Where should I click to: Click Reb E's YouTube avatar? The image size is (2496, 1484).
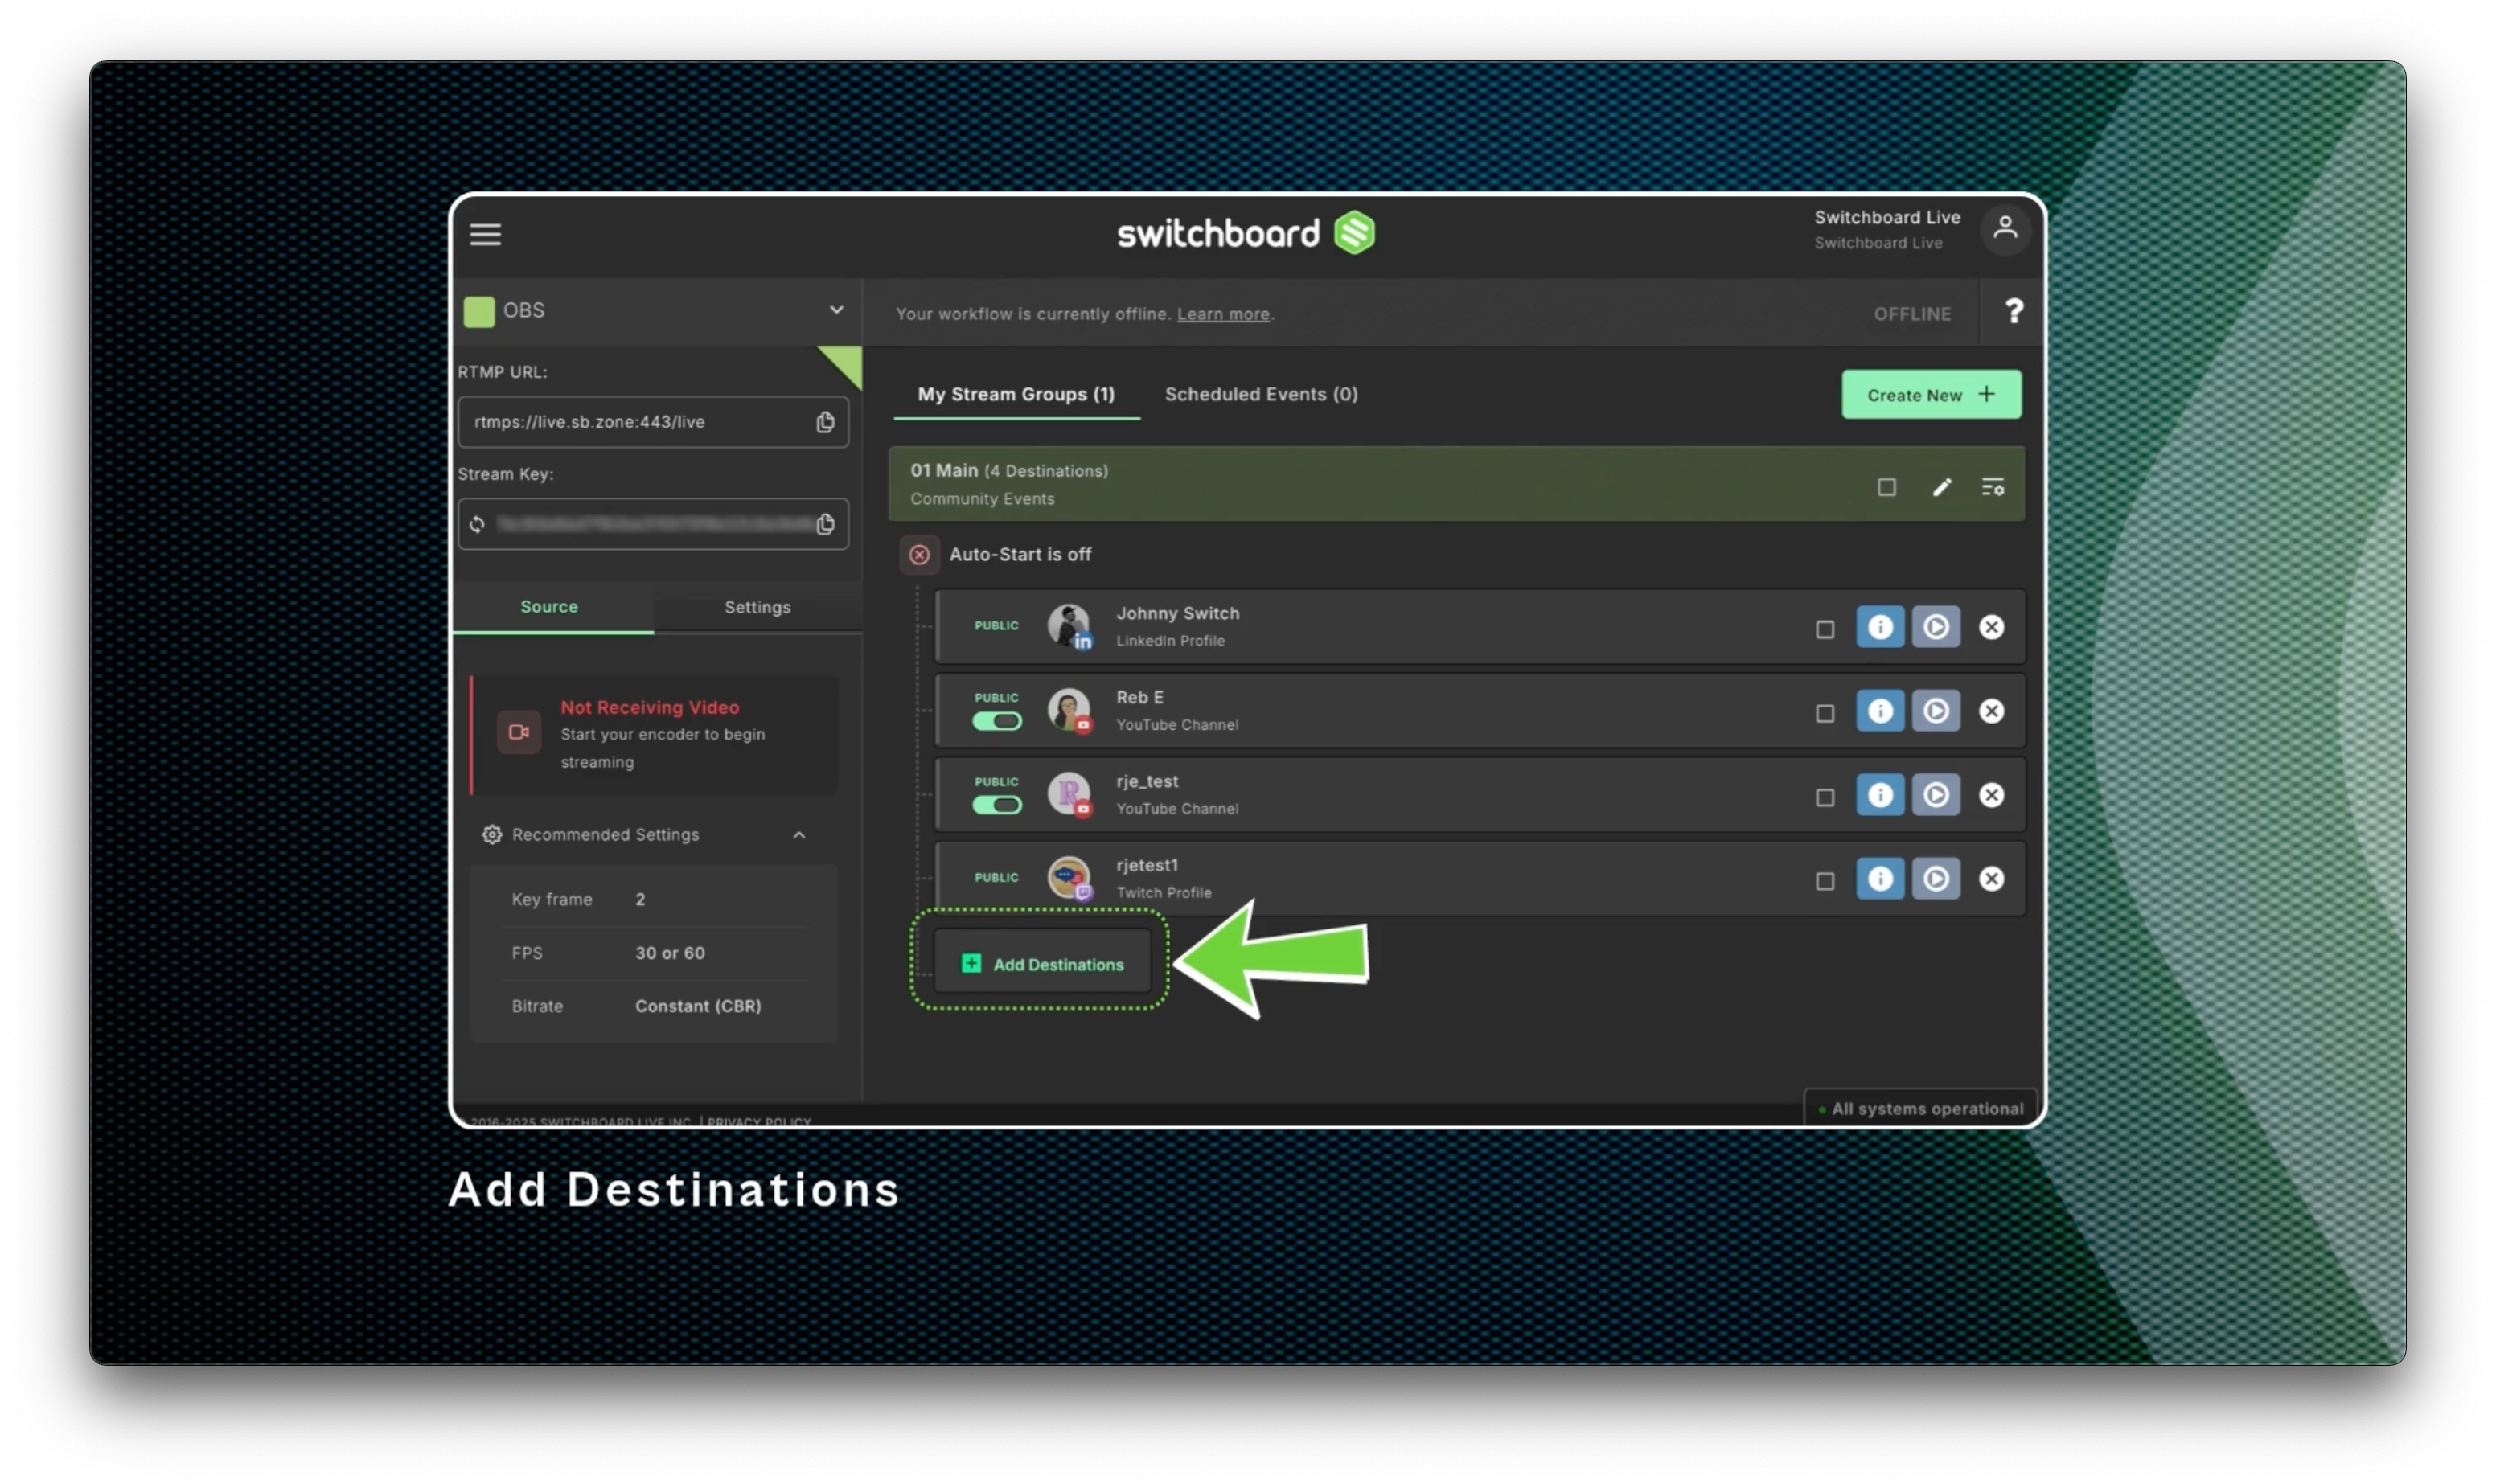coord(1068,711)
